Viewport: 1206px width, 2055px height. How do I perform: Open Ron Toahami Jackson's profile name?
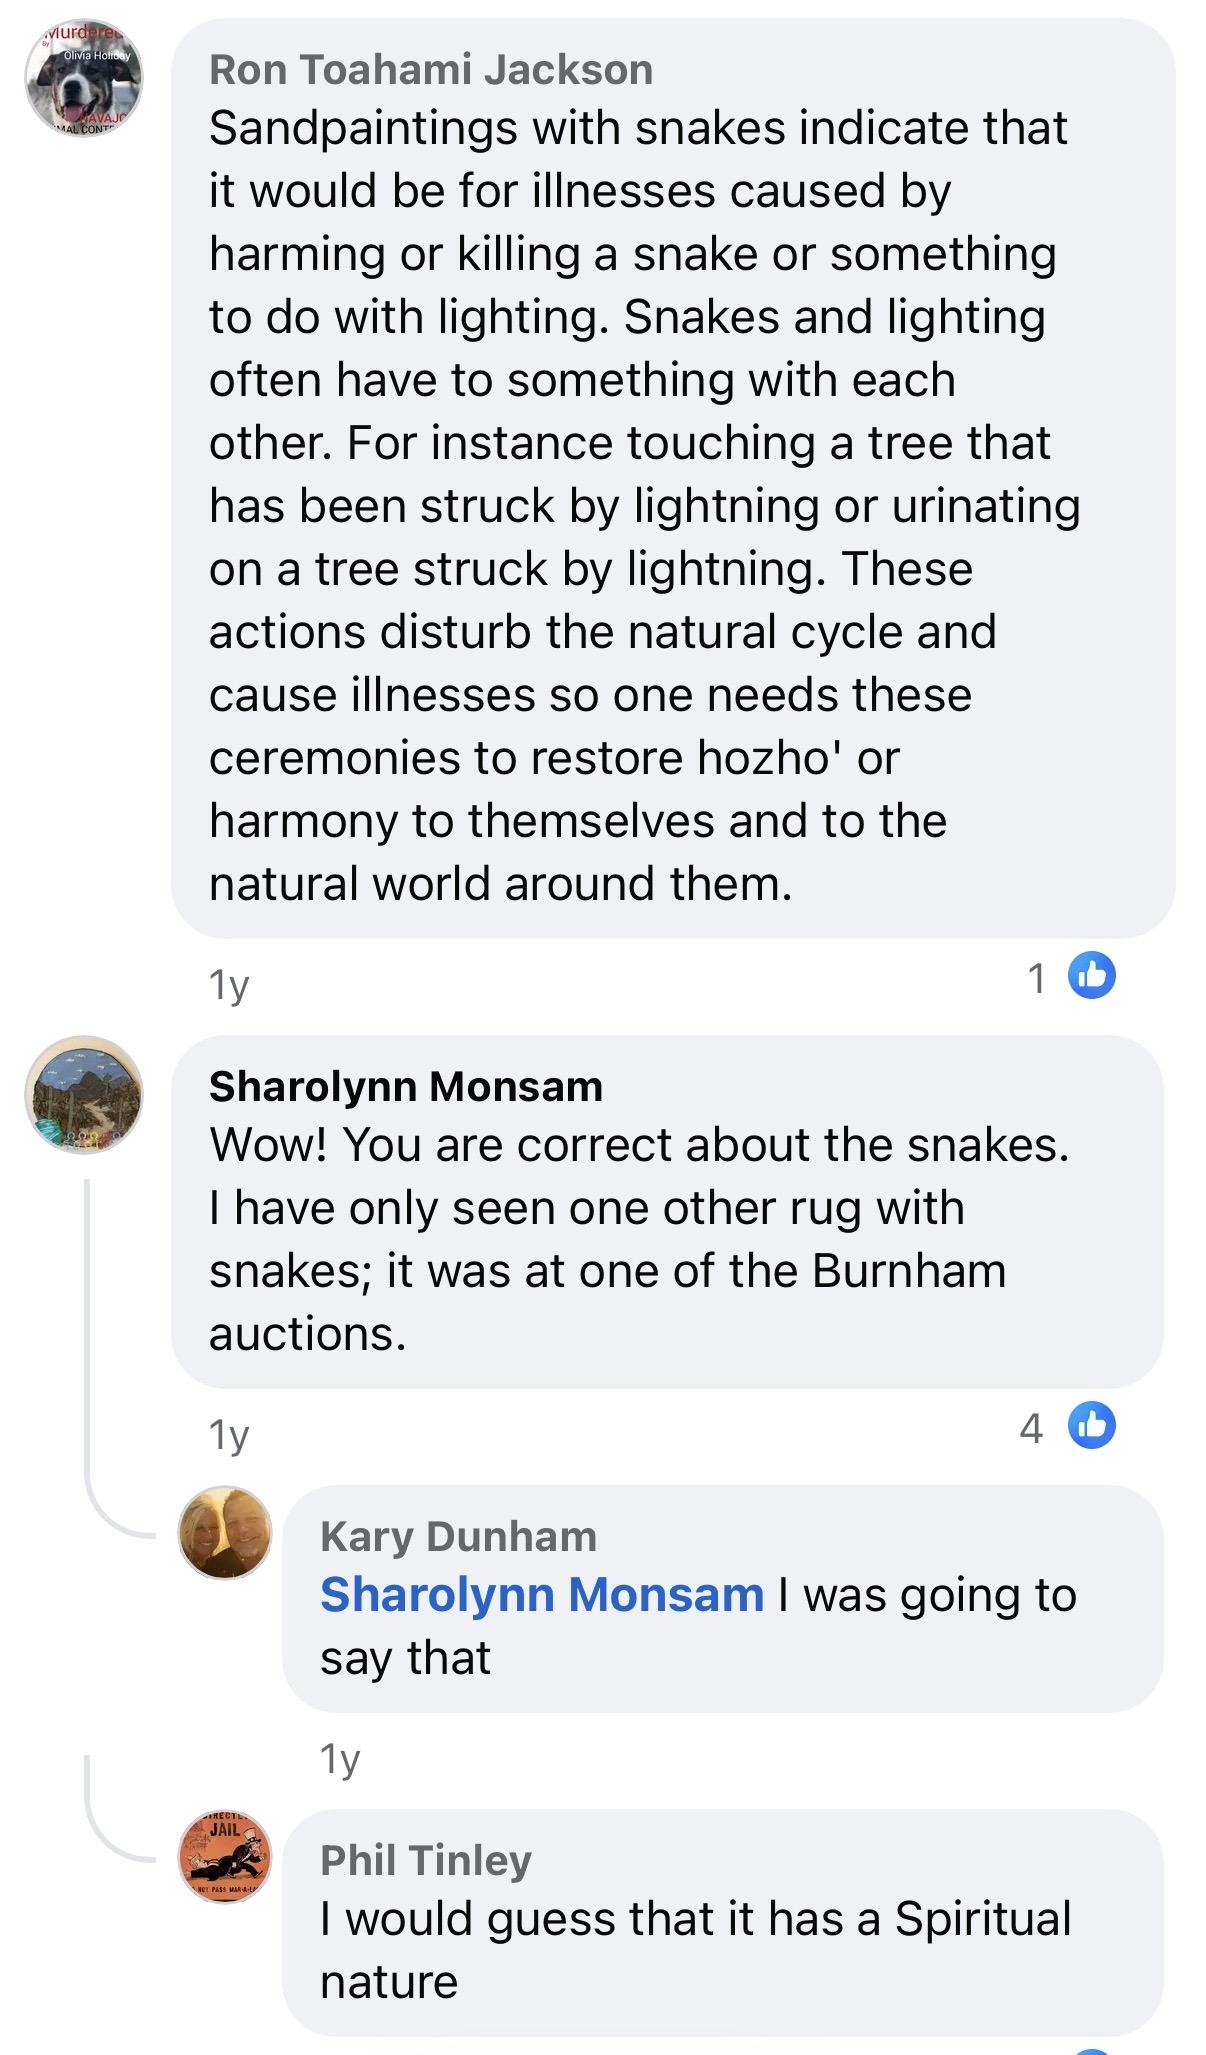(x=431, y=70)
